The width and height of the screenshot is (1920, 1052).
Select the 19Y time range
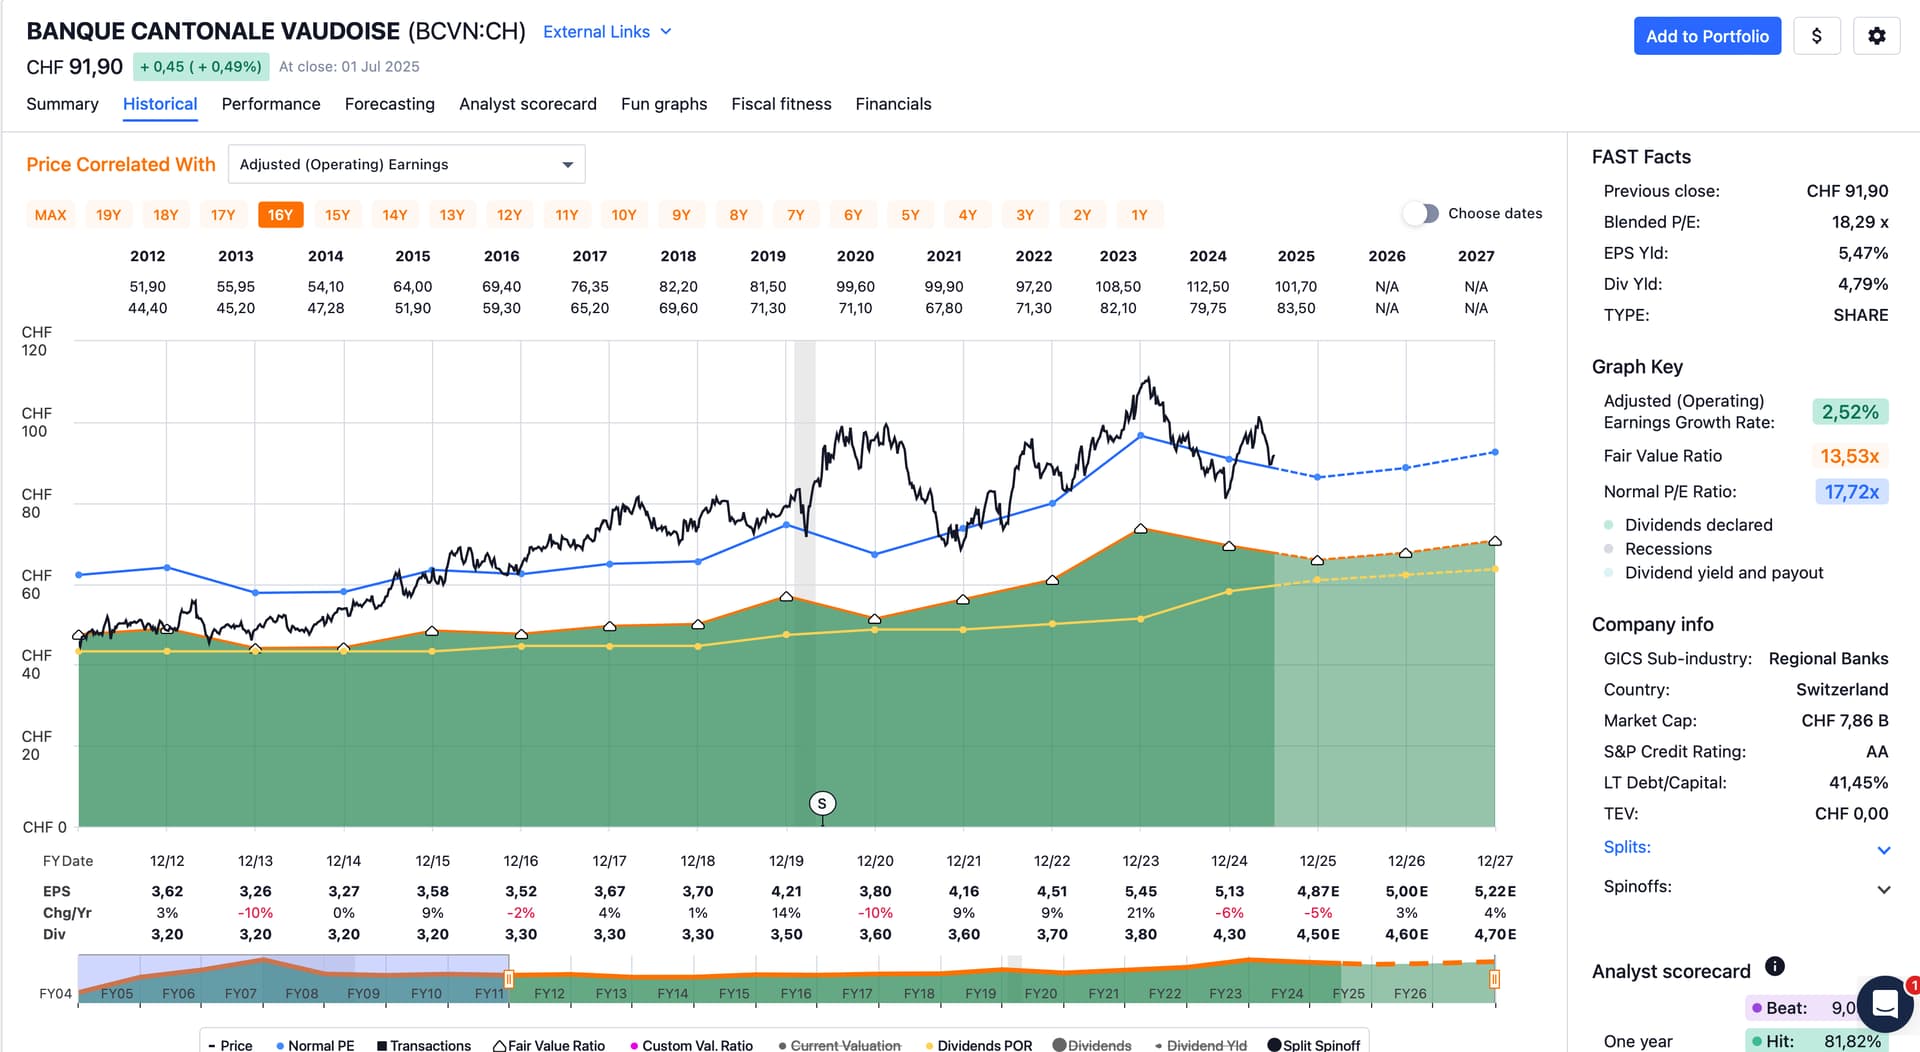pyautogui.click(x=108, y=215)
